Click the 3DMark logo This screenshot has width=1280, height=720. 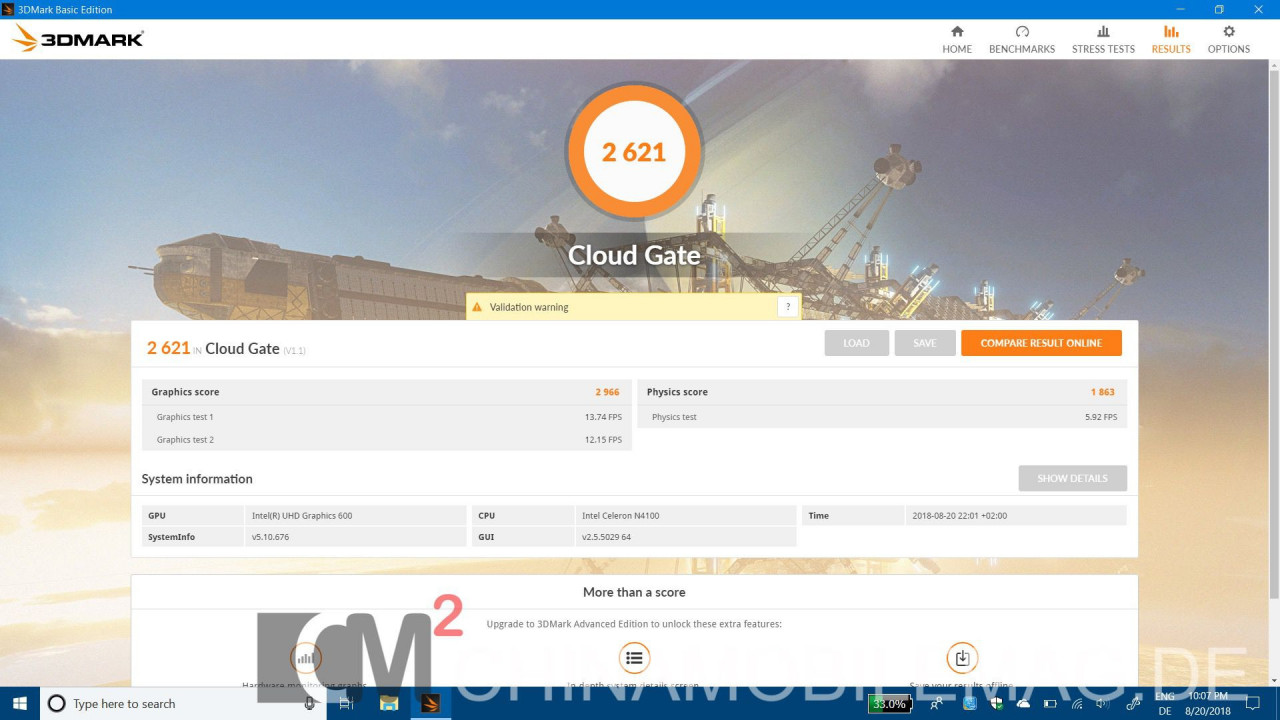tap(80, 39)
